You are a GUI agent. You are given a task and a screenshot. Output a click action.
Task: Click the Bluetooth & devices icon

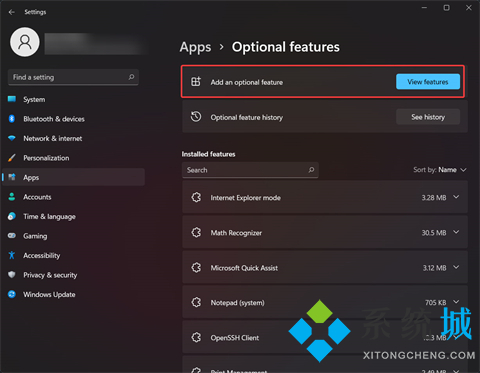tap(12, 119)
